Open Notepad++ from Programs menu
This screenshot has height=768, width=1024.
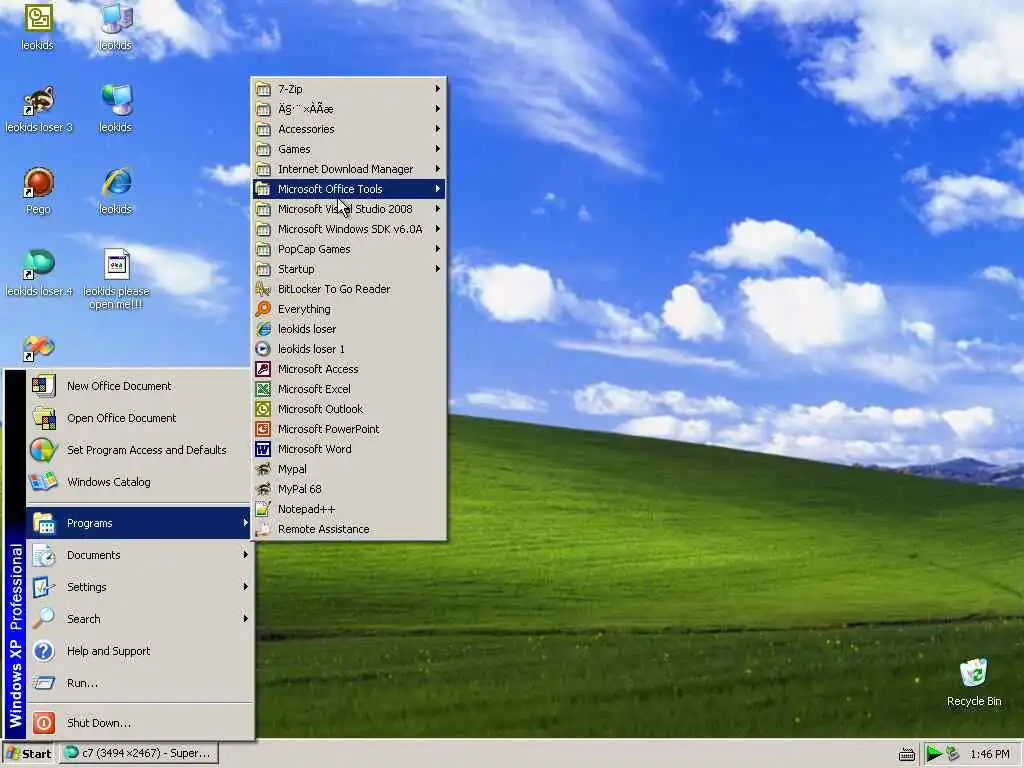tap(349, 509)
